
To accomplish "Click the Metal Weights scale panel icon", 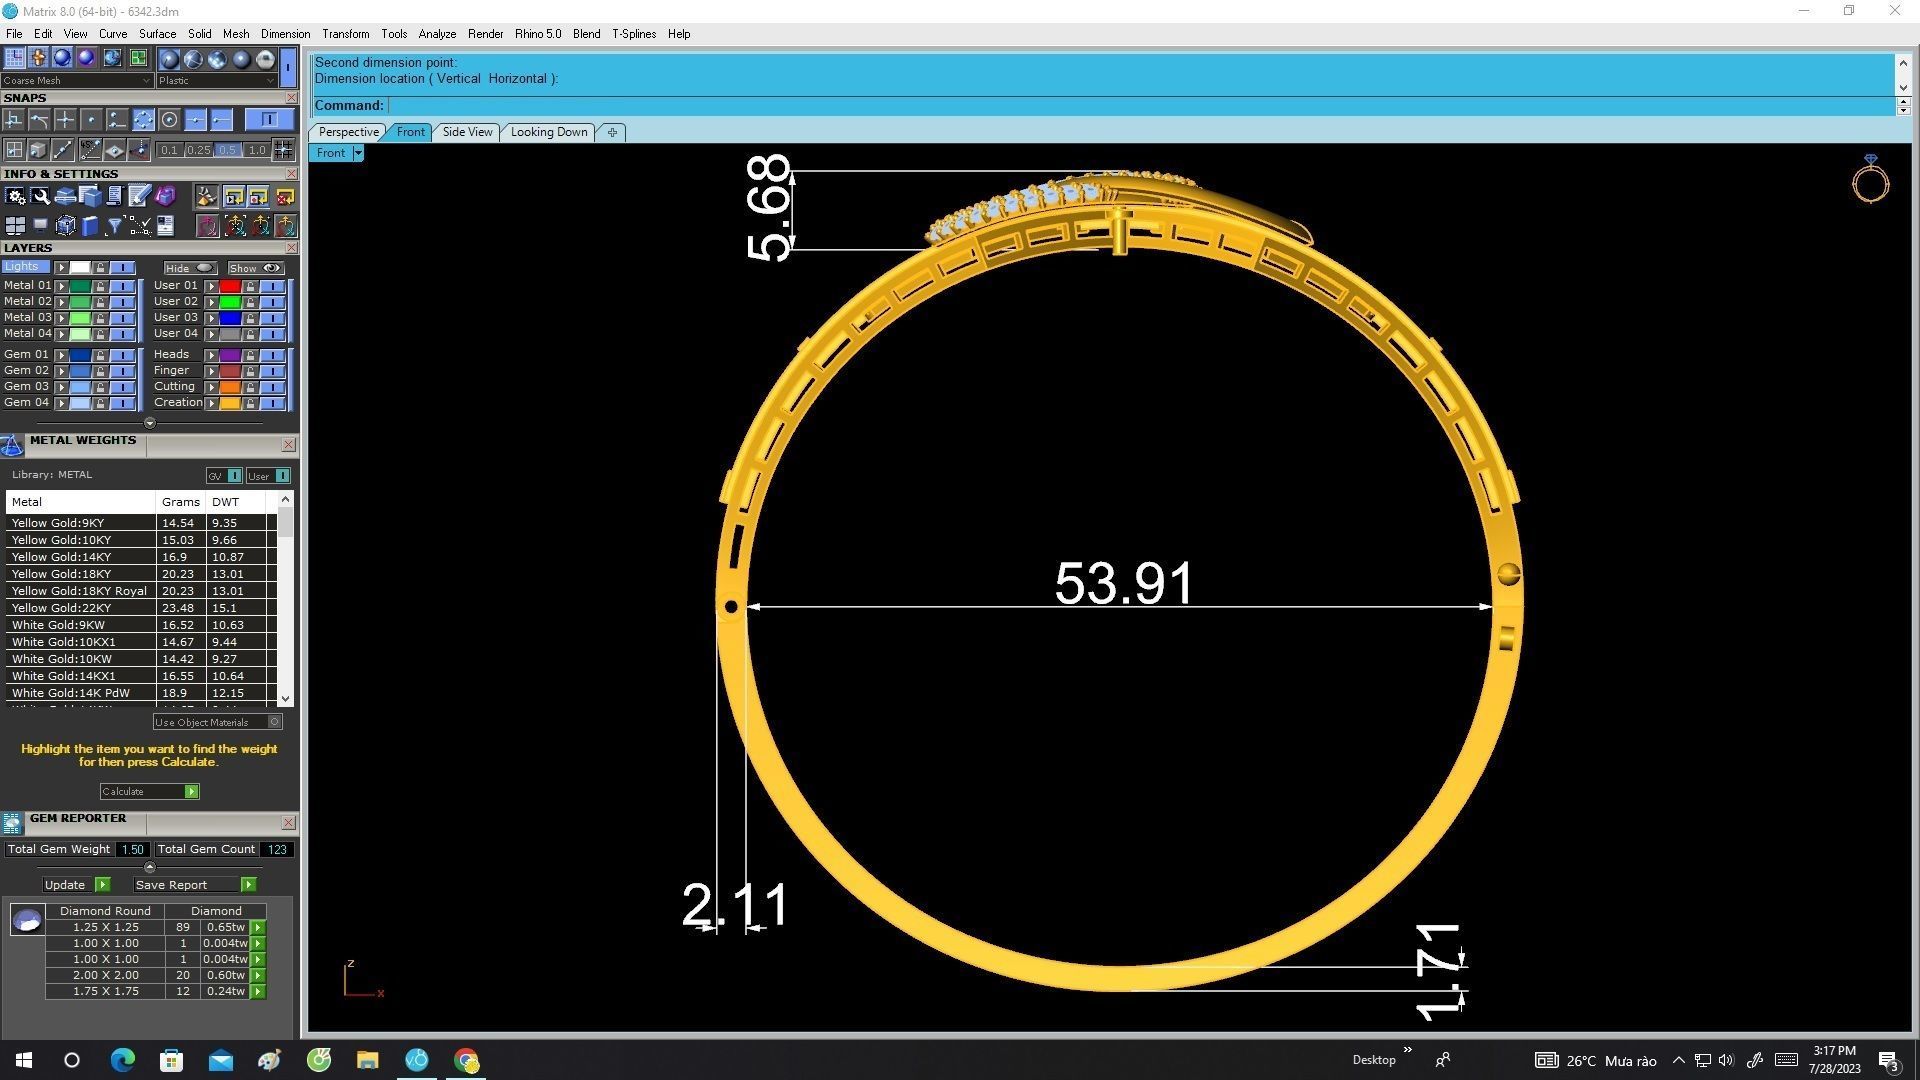I will (x=12, y=446).
